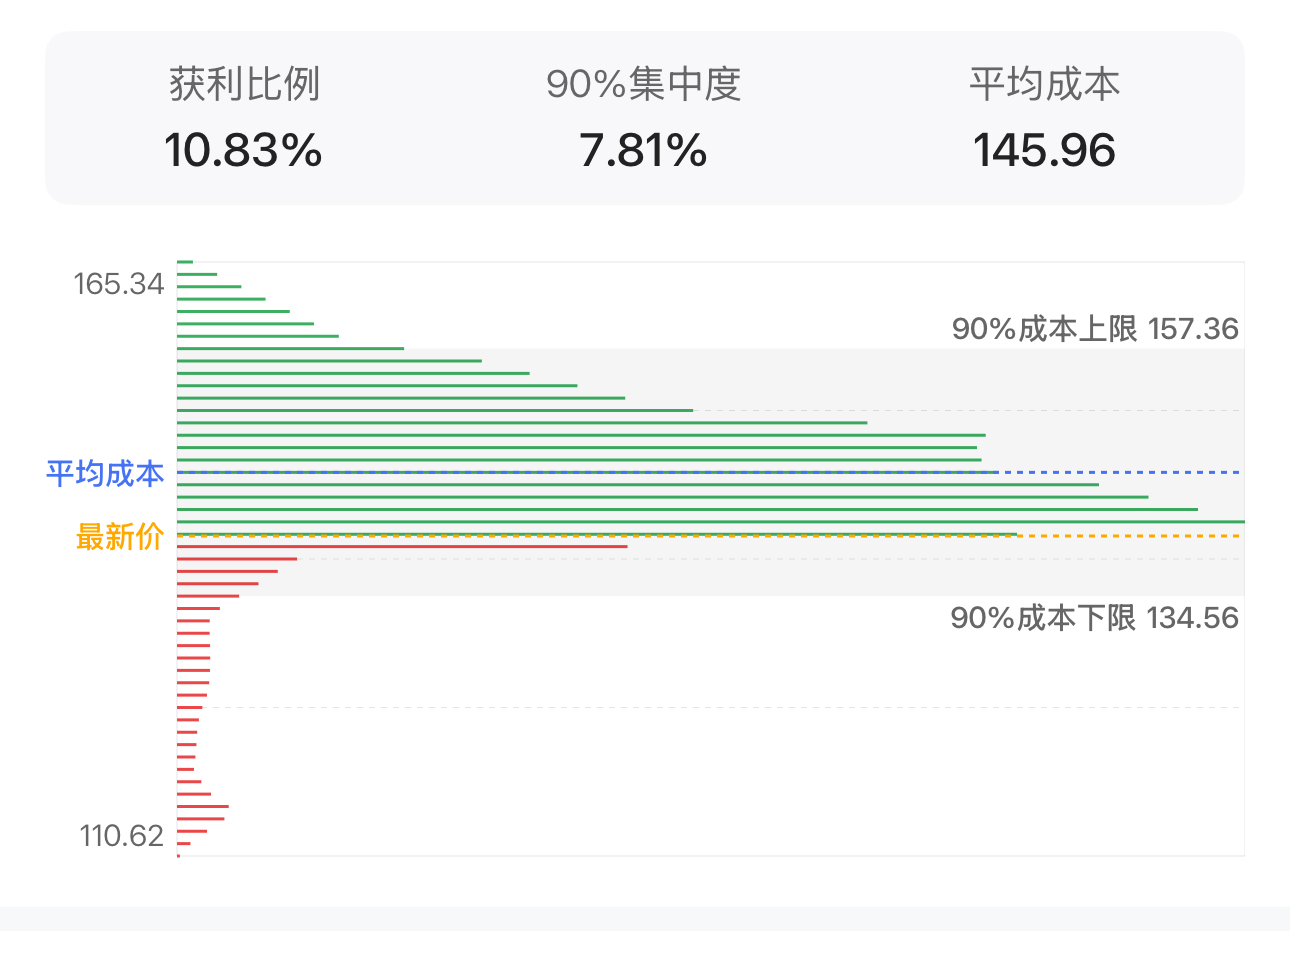Tap the 90%成本下限 134.56 label
The height and width of the screenshot is (962, 1290).
point(1095,618)
